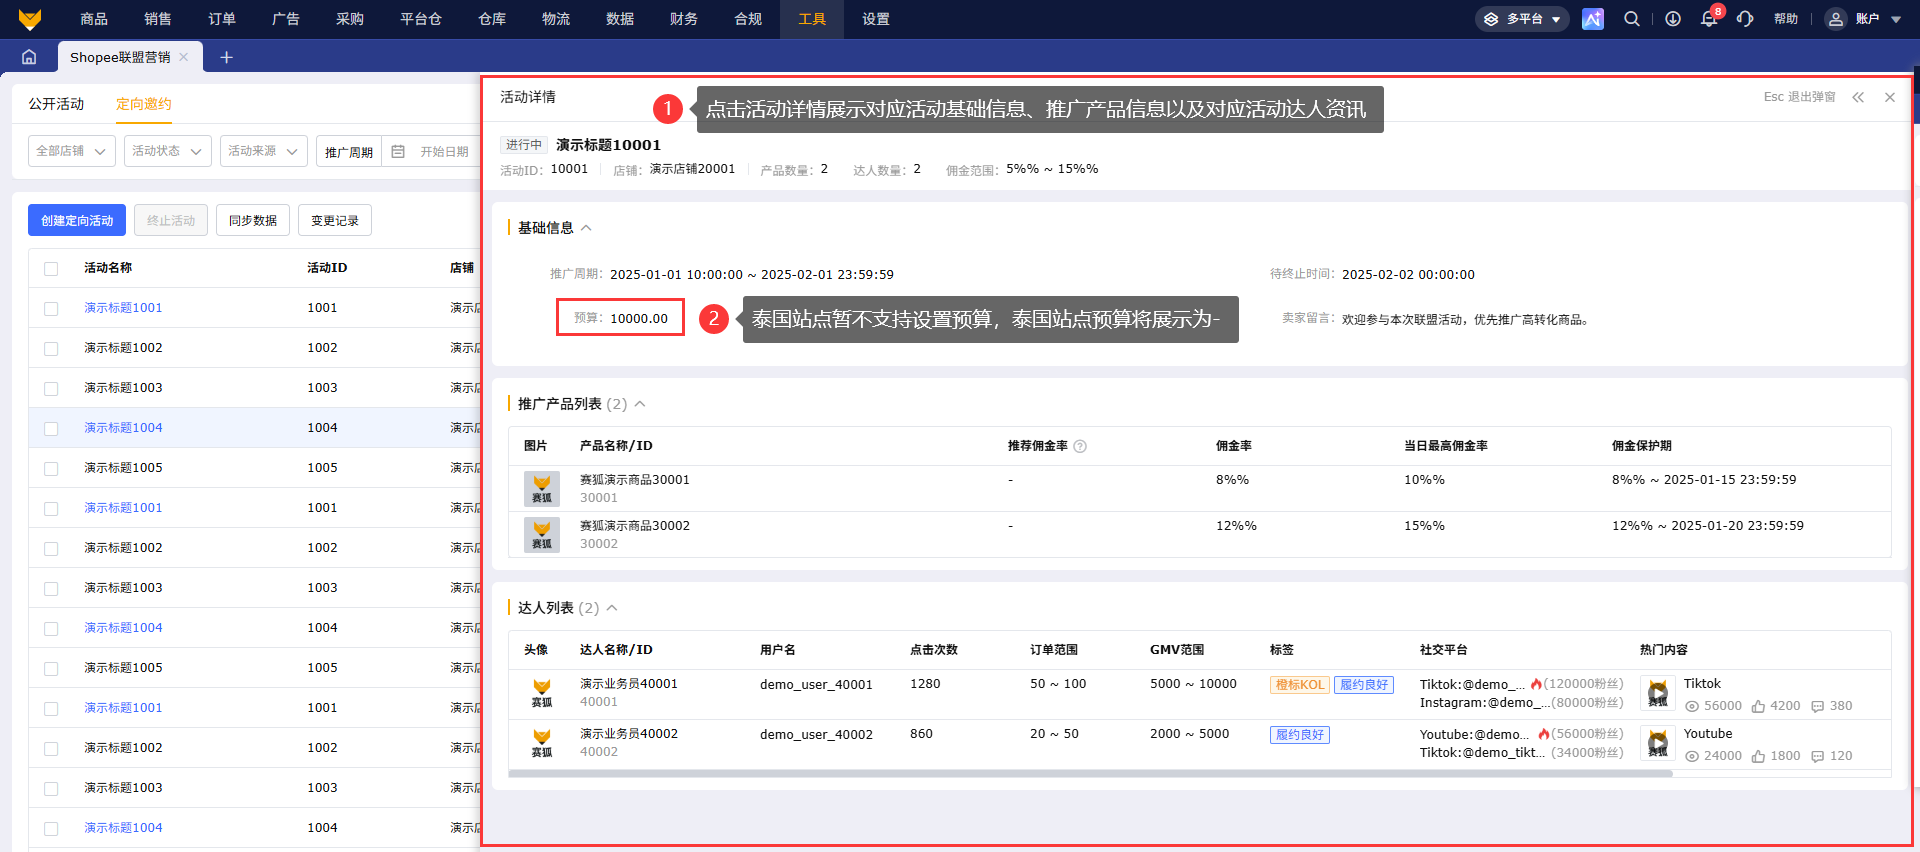The image size is (1920, 852).
Task: Open the 活动来源 dropdown
Action: point(264,151)
